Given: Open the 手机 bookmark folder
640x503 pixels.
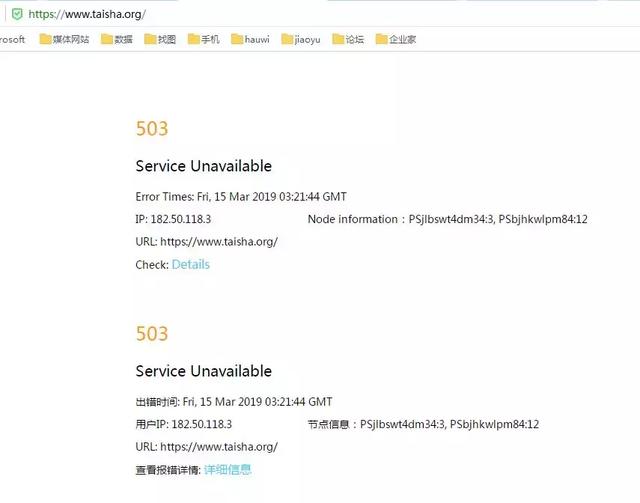Looking at the screenshot, I should (203, 39).
